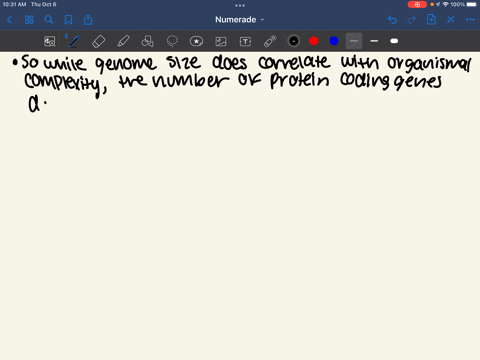Choose the black pen color
The image size is (480, 360).
click(294, 41)
